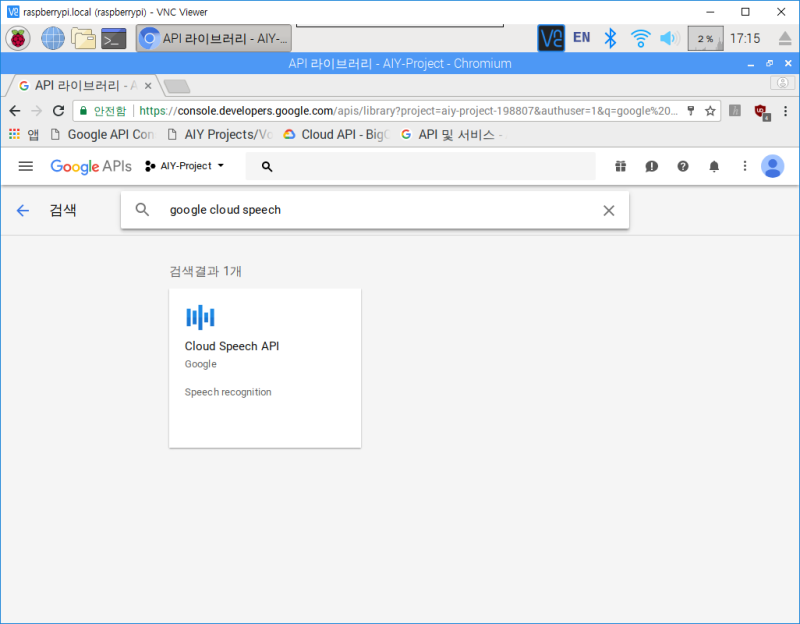The height and width of the screenshot is (624, 800).
Task: Open the AIY Projects/Vo bookmark
Action: (220, 134)
